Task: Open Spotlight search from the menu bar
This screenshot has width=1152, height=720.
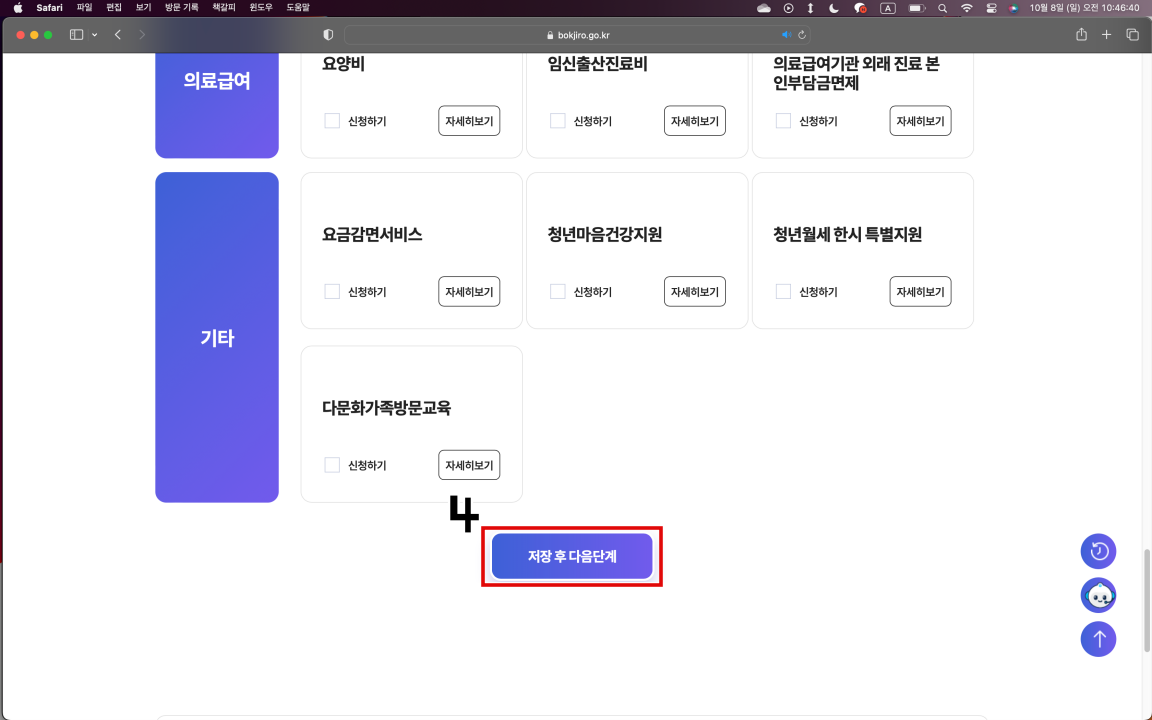Action: point(941,8)
